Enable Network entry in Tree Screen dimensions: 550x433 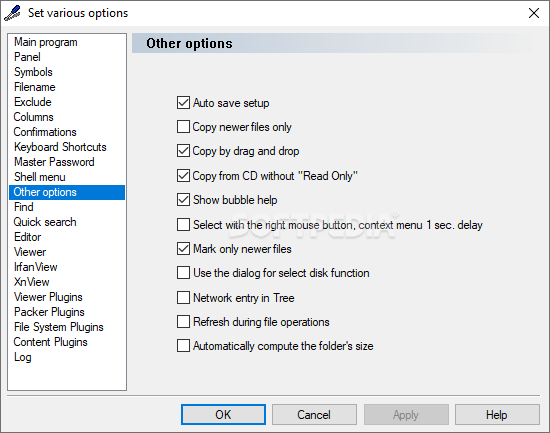[183, 298]
